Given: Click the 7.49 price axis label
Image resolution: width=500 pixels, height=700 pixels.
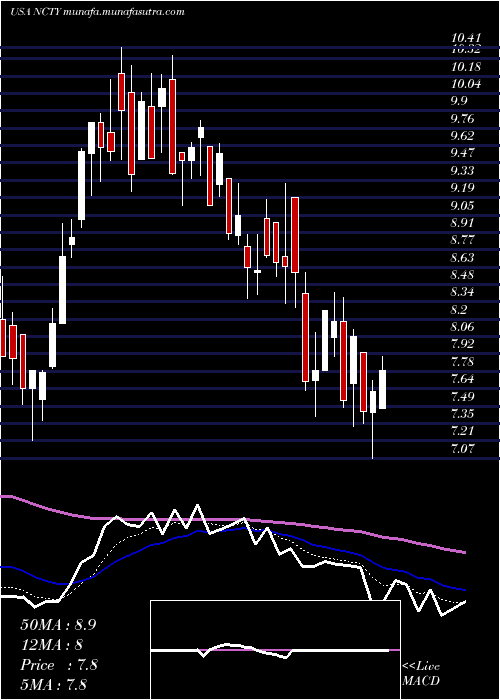Looking at the screenshot, I should (462, 396).
